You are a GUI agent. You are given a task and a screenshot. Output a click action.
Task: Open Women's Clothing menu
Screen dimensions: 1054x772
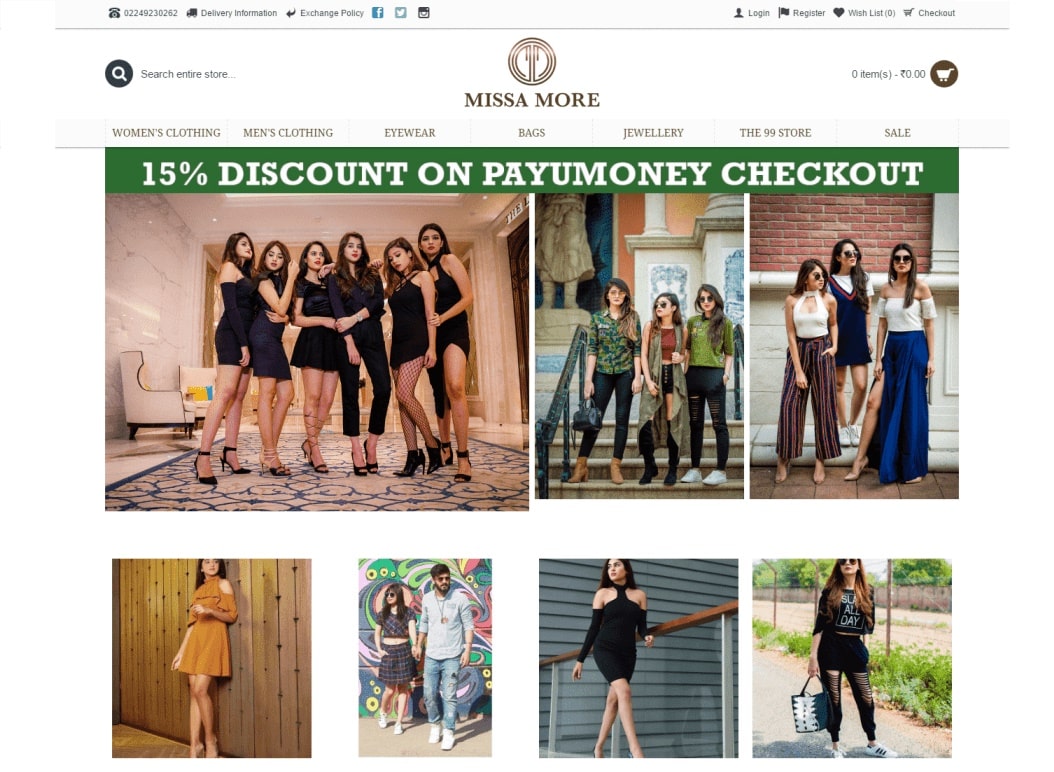tap(166, 133)
